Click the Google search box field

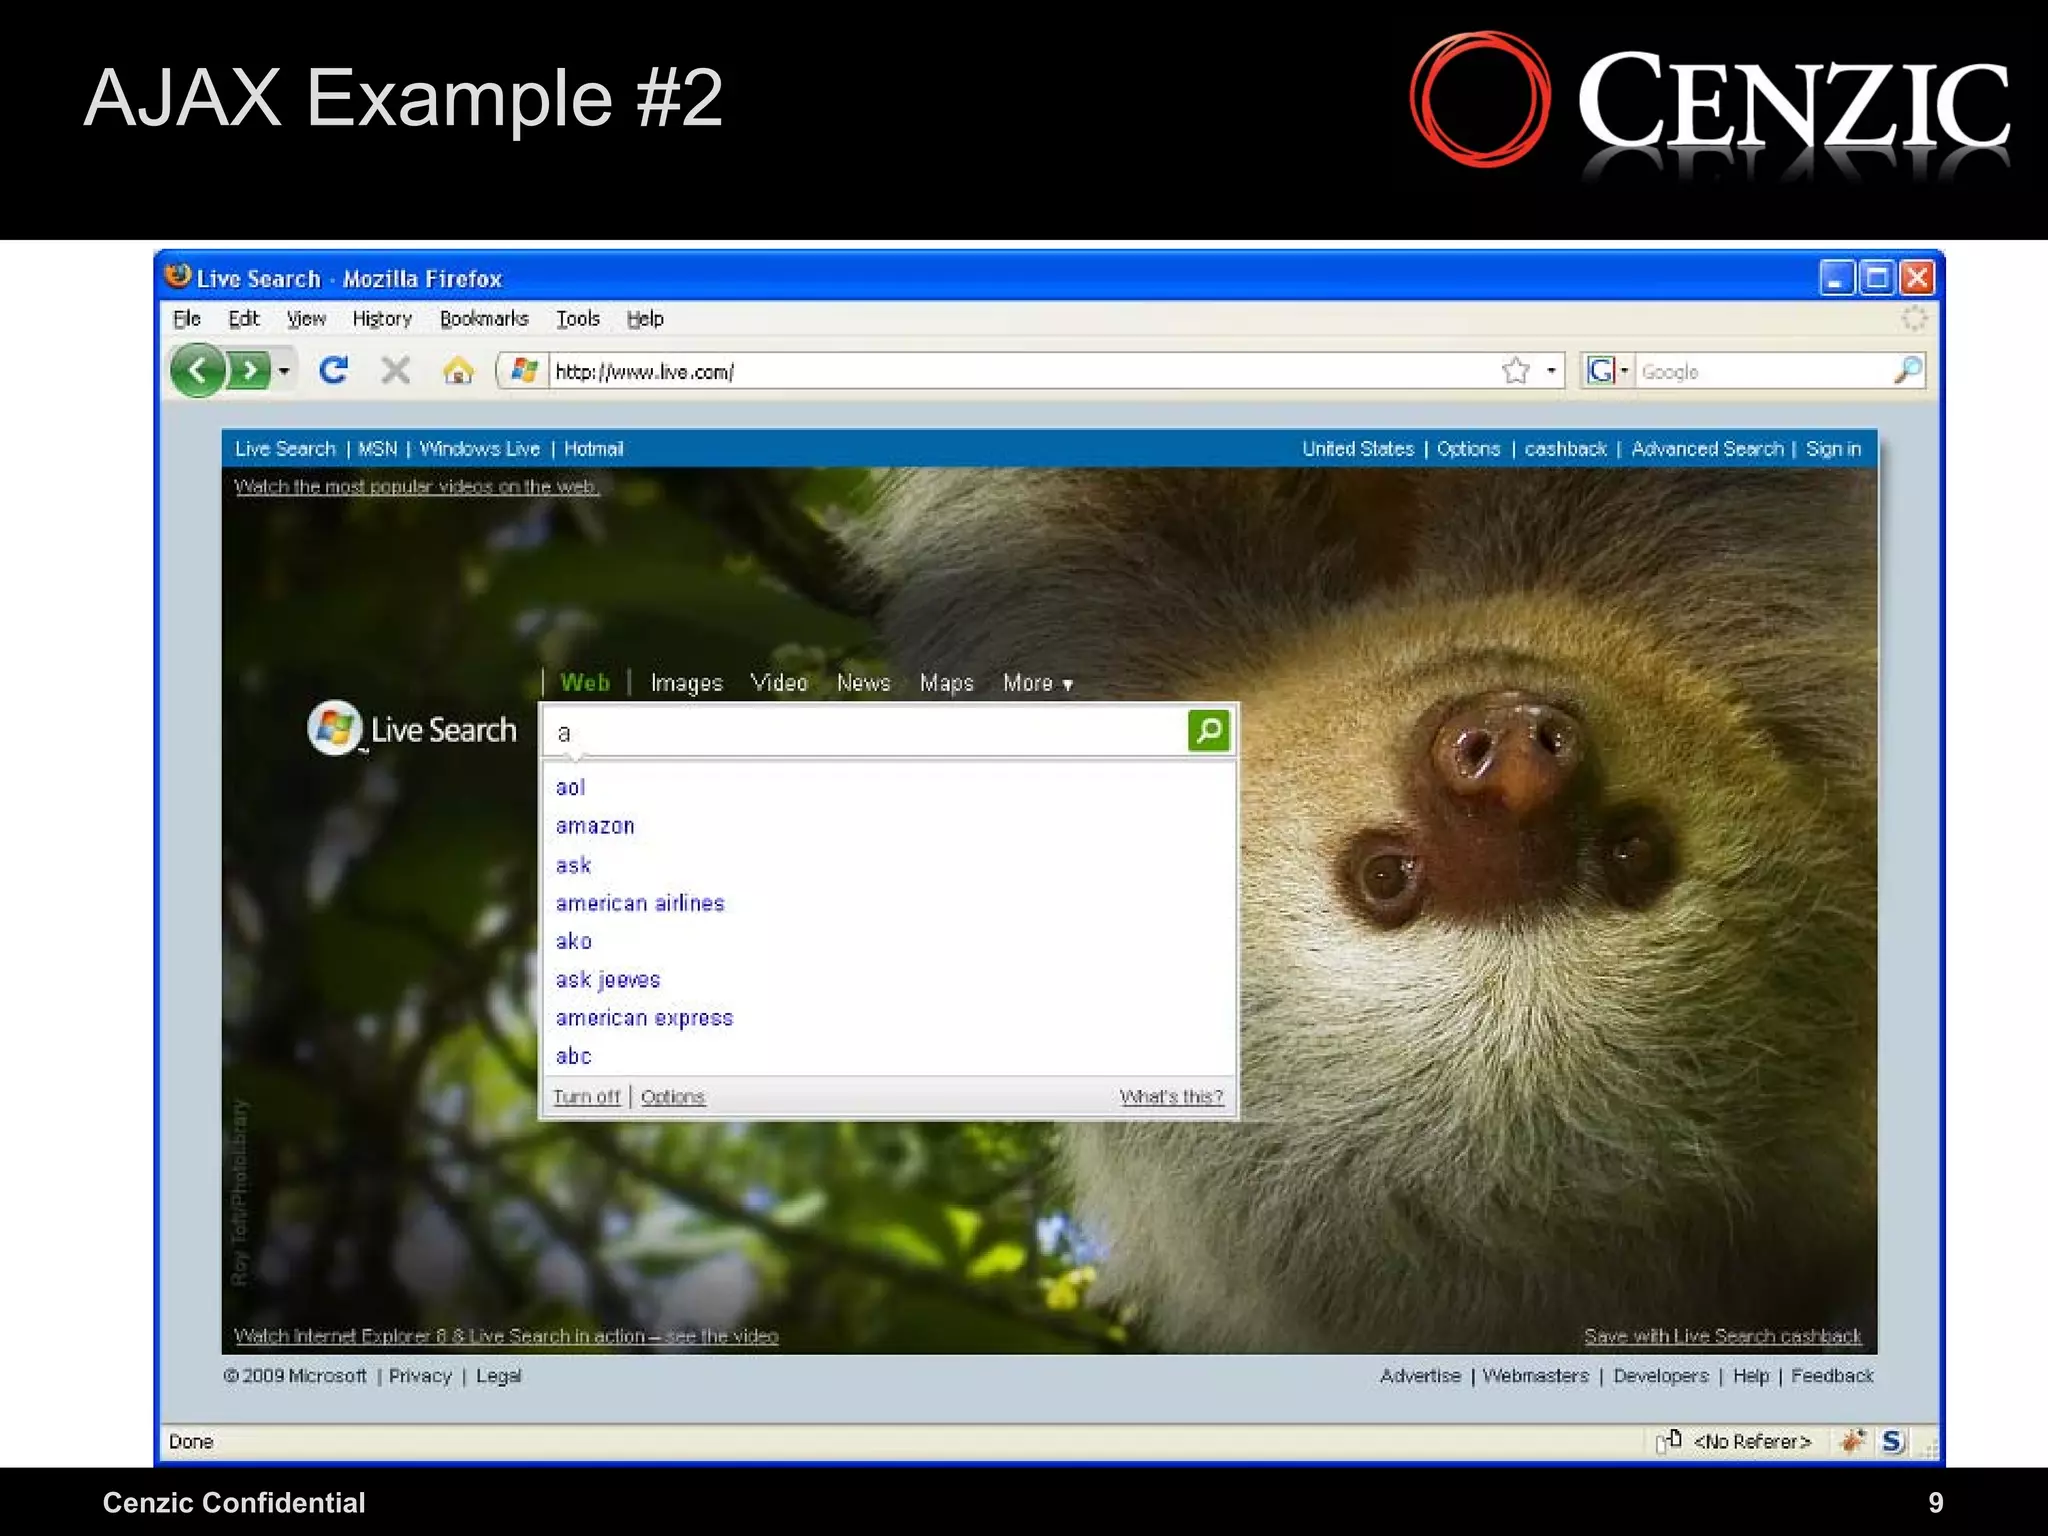(1764, 371)
